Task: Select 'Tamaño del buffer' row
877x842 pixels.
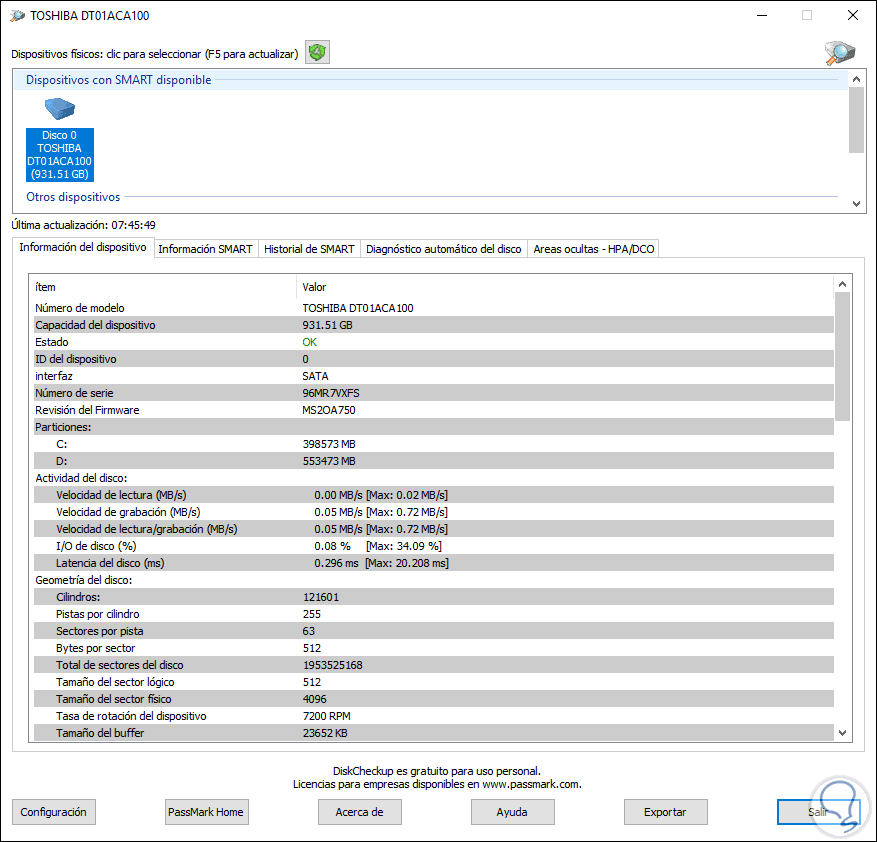Action: tap(433, 733)
